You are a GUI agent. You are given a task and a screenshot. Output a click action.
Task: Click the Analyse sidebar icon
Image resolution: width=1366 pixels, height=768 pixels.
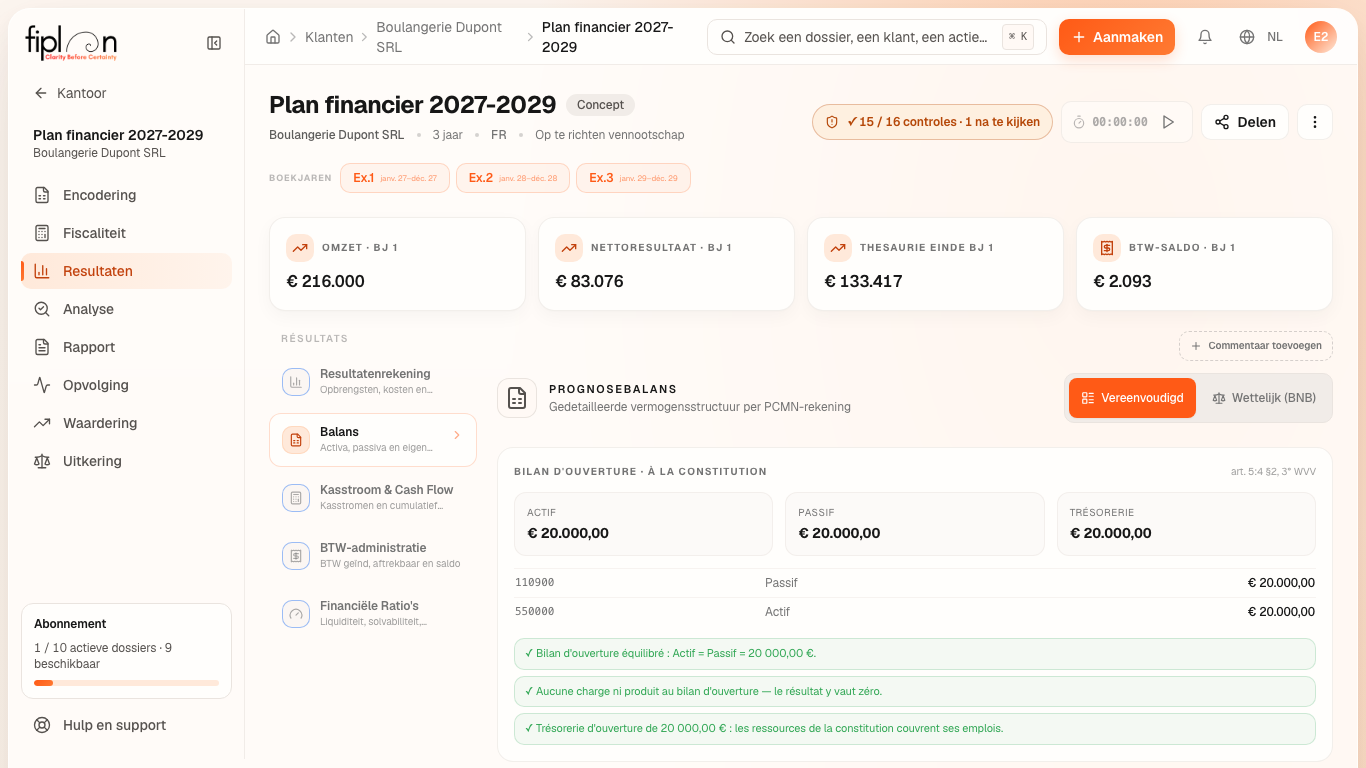[42, 309]
